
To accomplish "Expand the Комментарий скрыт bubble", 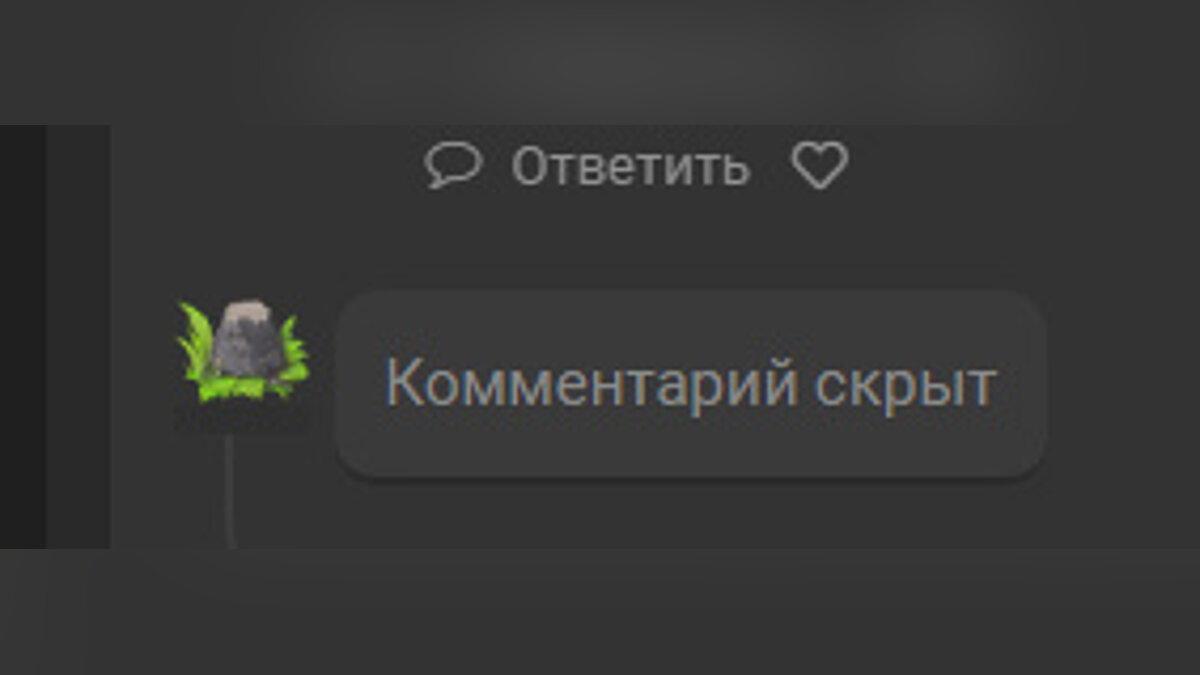I will point(690,384).
